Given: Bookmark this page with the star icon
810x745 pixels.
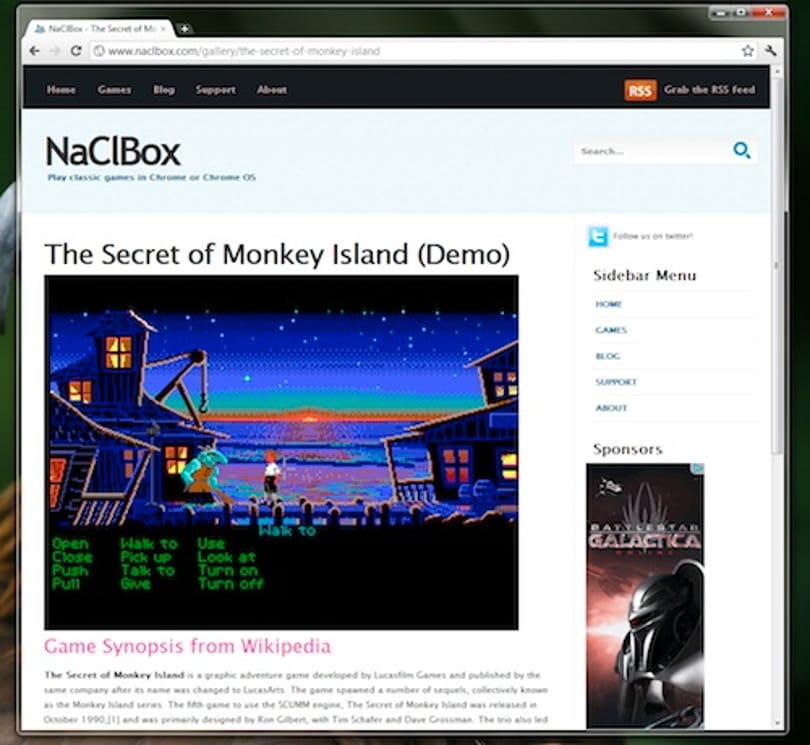Looking at the screenshot, I should (747, 51).
